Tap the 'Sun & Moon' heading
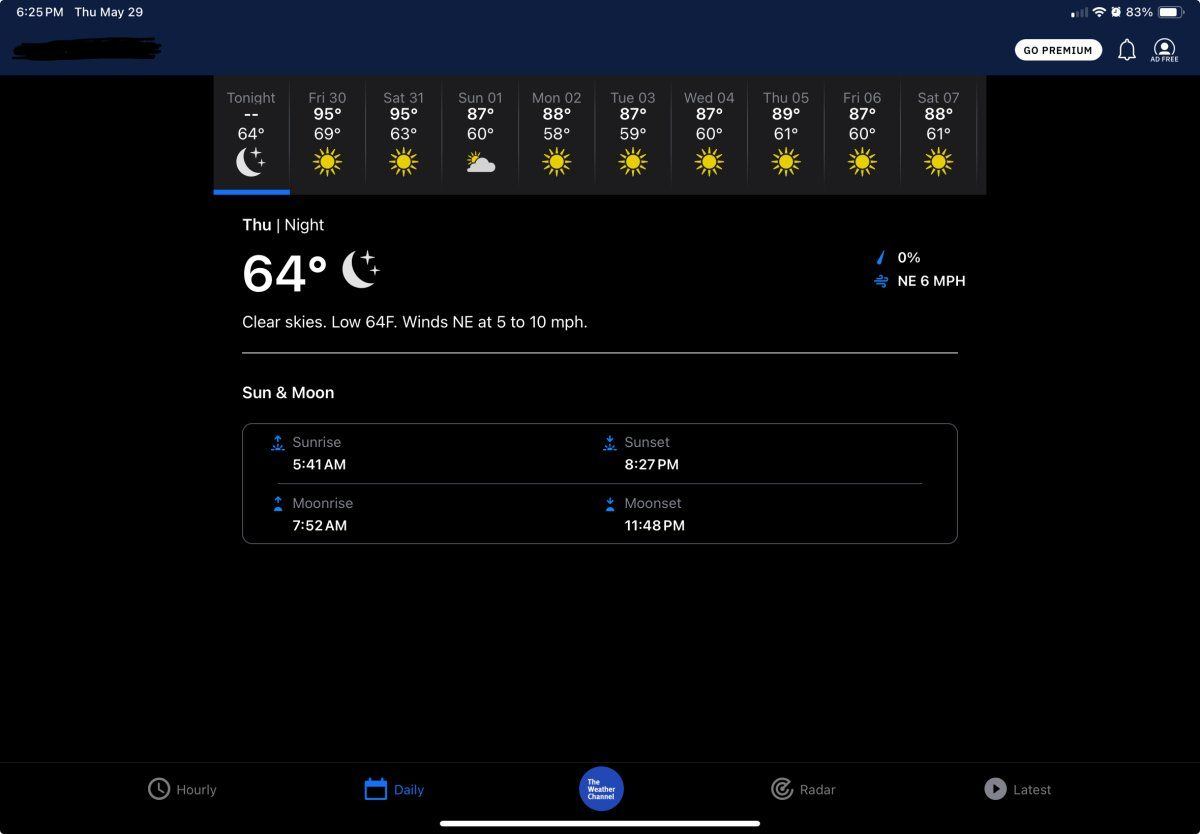Image resolution: width=1200 pixels, height=834 pixels. (288, 393)
